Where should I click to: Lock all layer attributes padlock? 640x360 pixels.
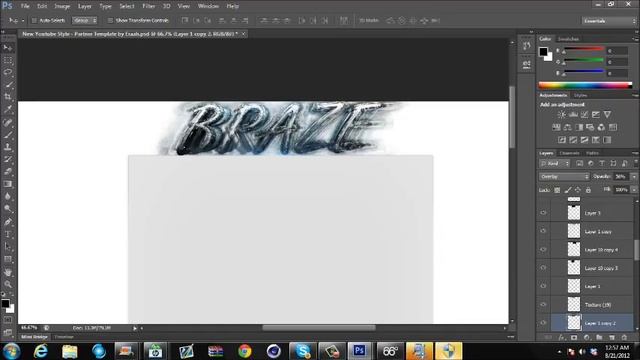[588, 190]
